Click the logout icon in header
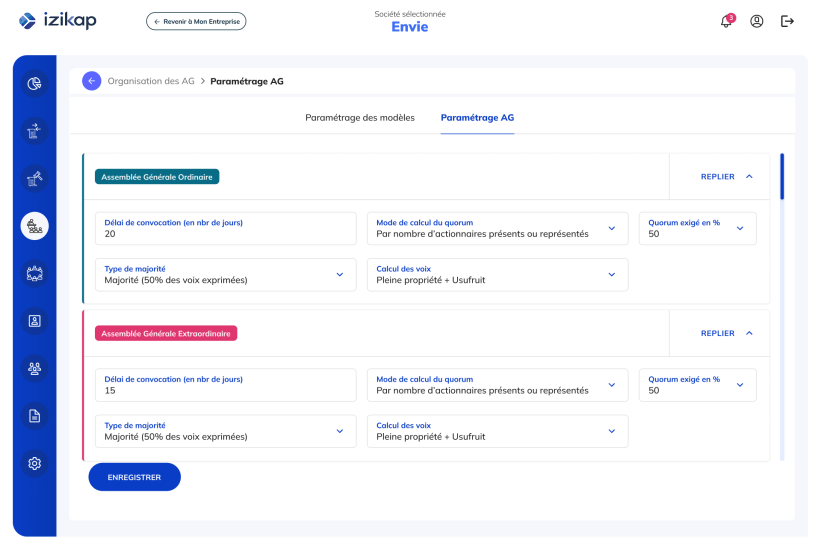The height and width of the screenshot is (552, 821). (787, 21)
